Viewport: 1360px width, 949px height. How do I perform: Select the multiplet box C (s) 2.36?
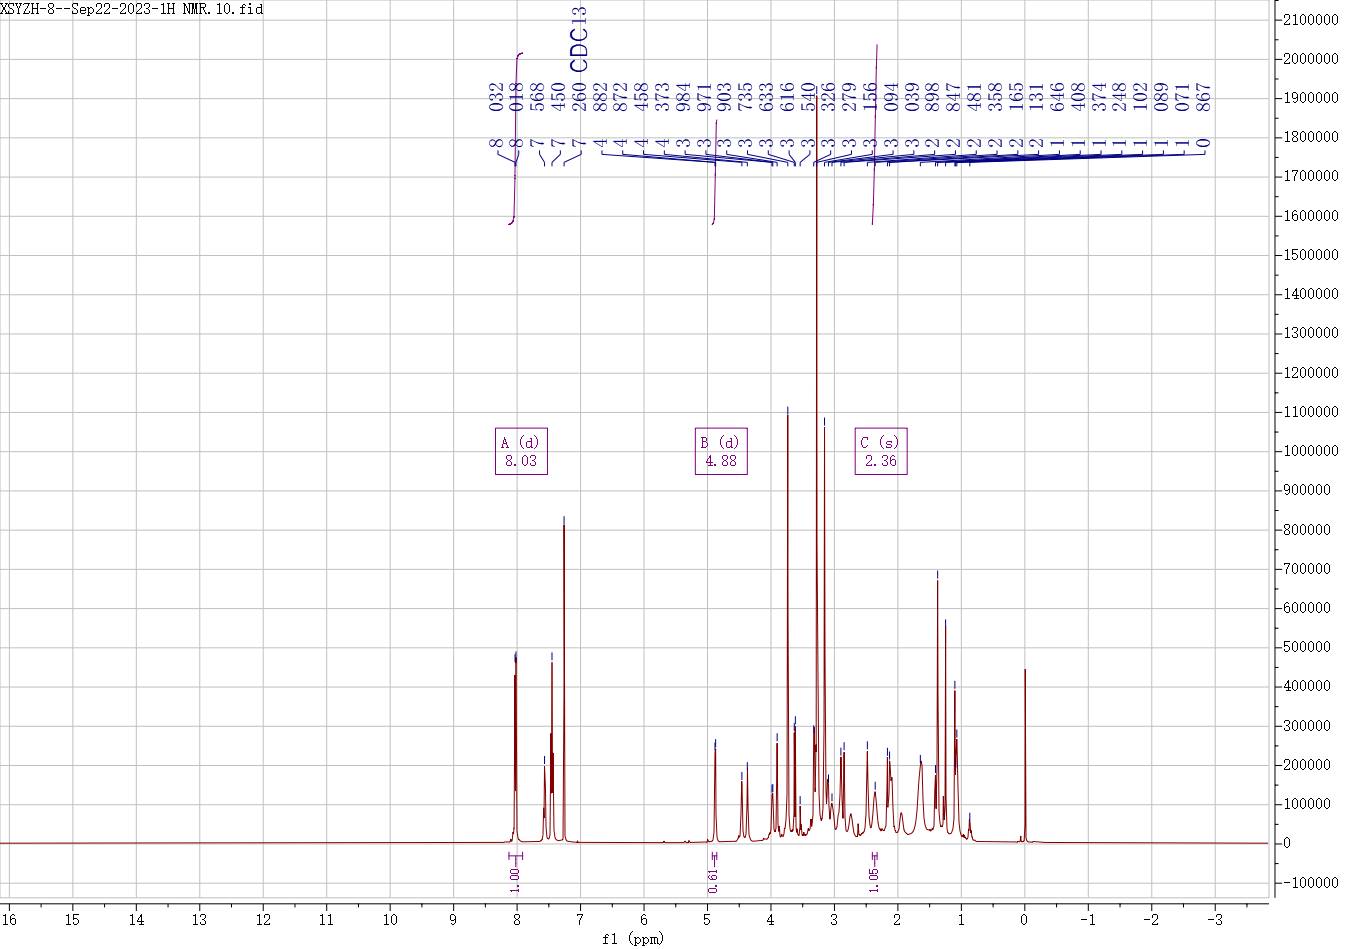point(880,451)
